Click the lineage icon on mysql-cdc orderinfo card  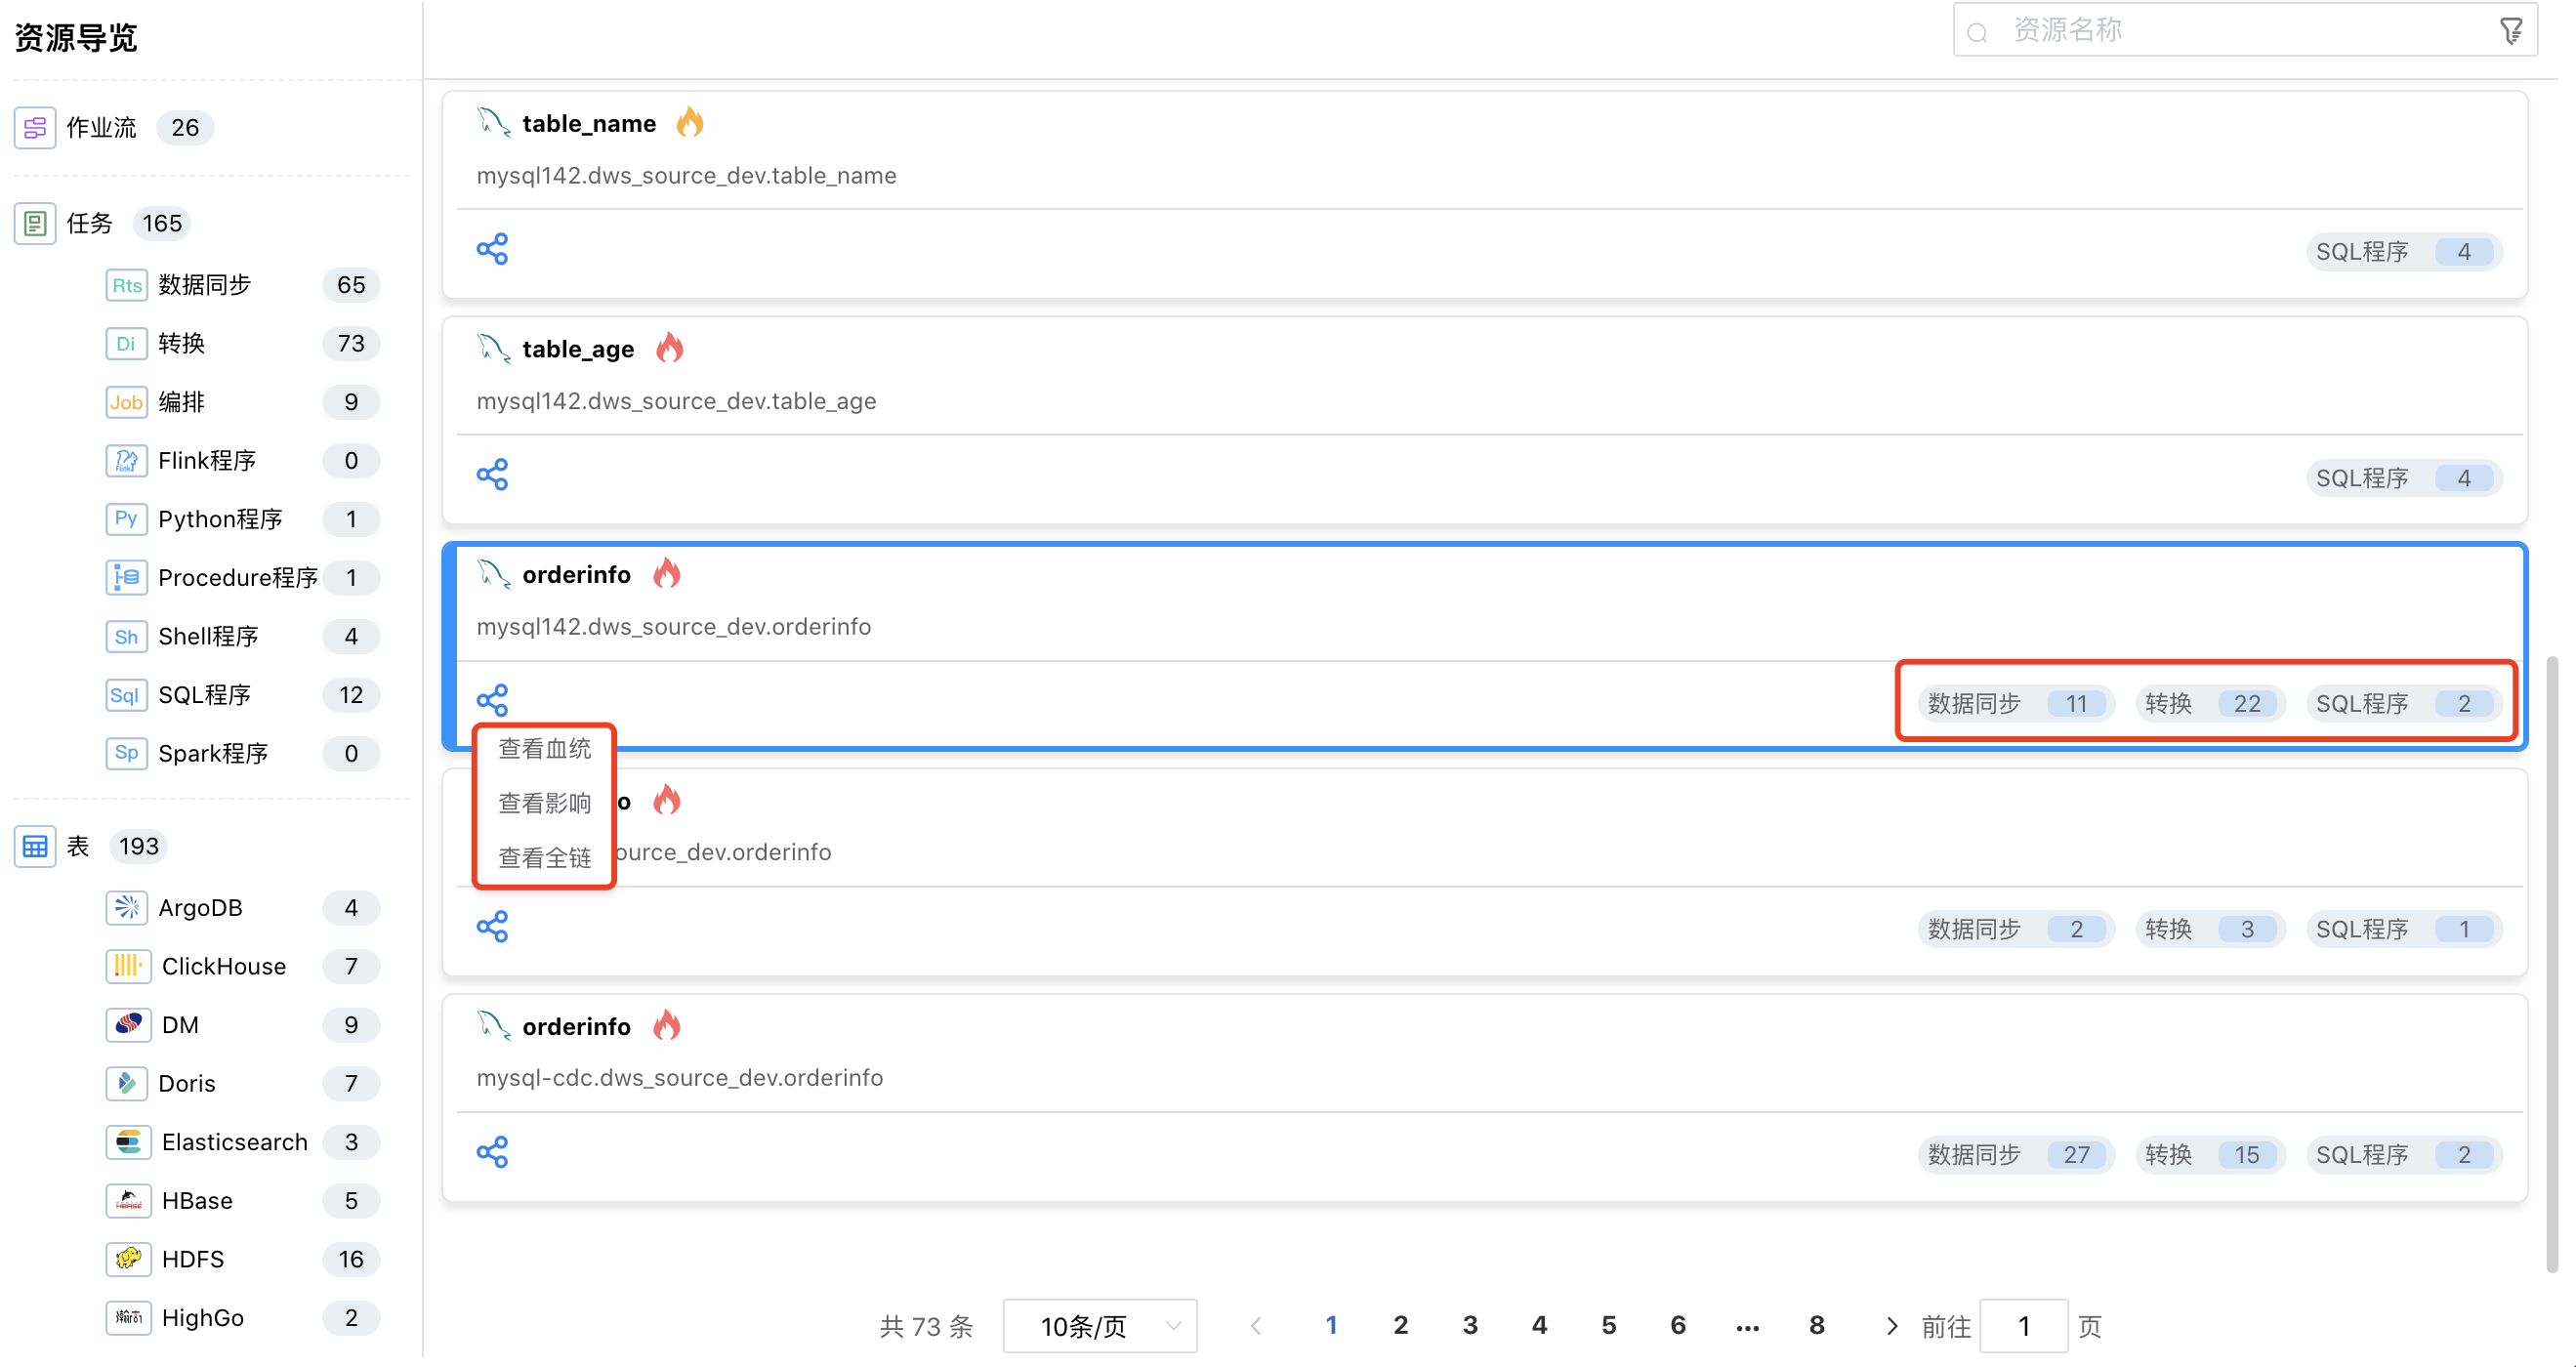point(494,1152)
